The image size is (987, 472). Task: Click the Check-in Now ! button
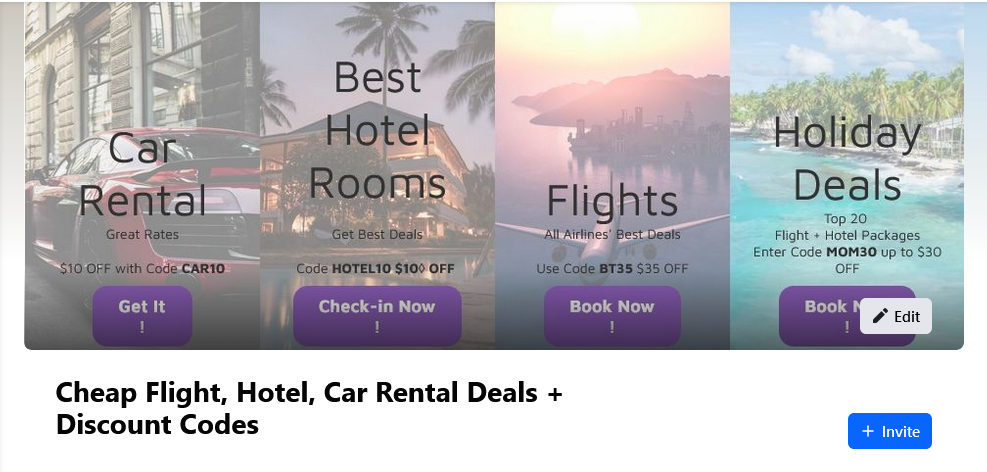tap(377, 316)
